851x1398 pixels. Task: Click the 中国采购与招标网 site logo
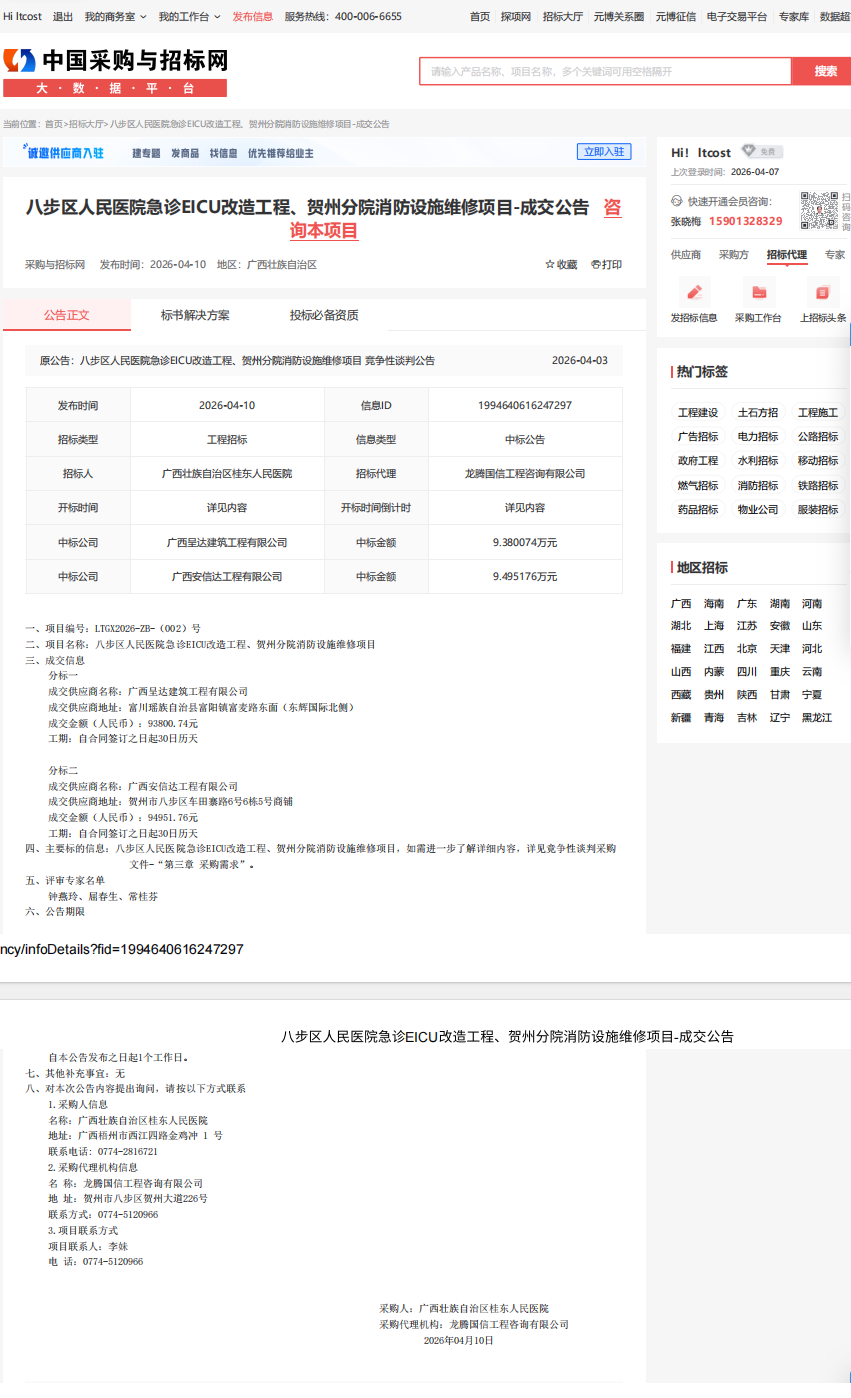pyautogui.click(x=115, y=72)
